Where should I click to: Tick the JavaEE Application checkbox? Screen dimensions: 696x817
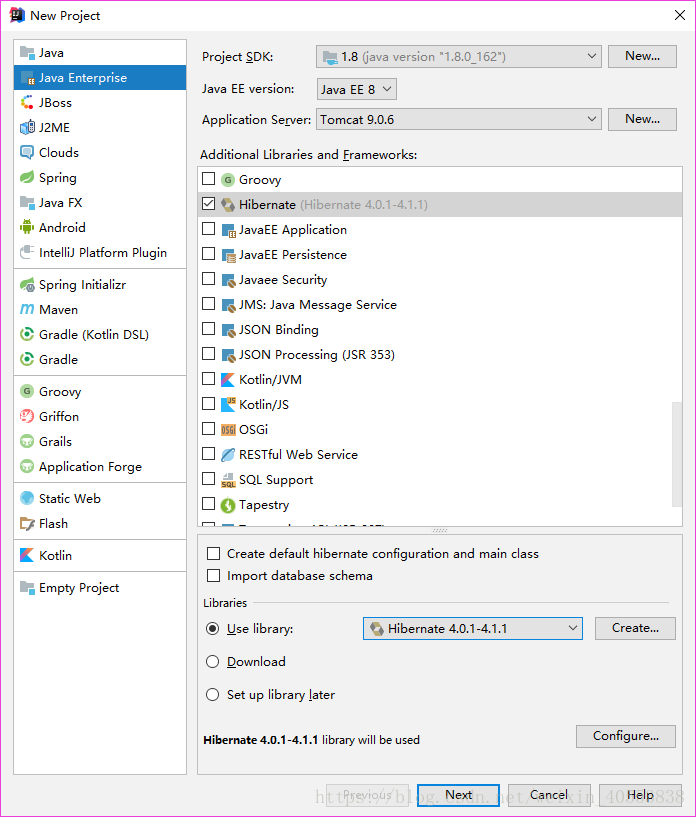click(208, 229)
